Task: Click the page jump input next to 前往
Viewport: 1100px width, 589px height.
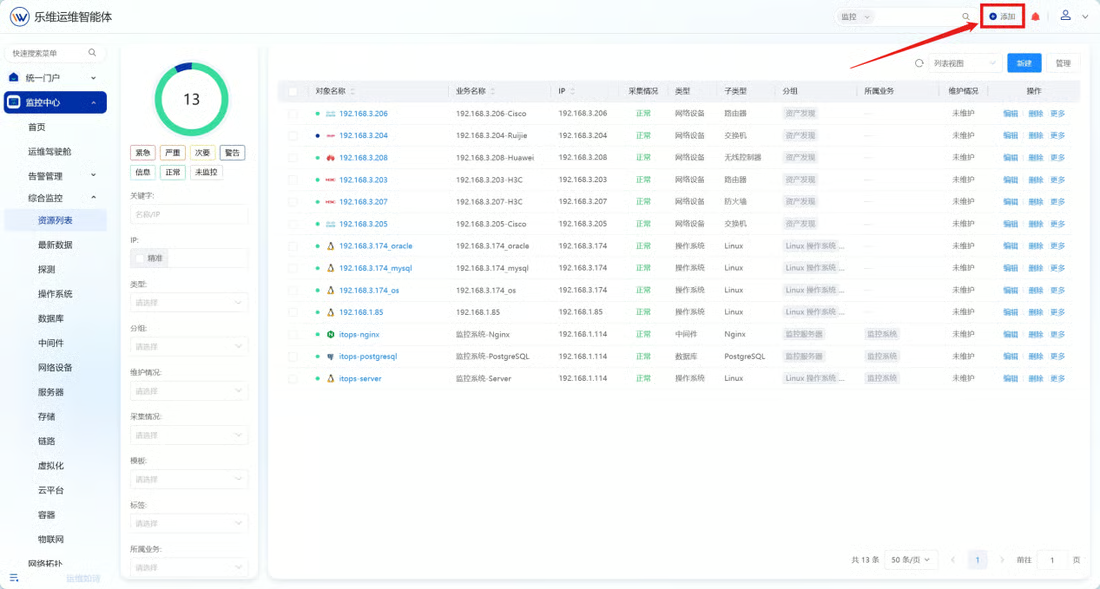Action: 1052,560
